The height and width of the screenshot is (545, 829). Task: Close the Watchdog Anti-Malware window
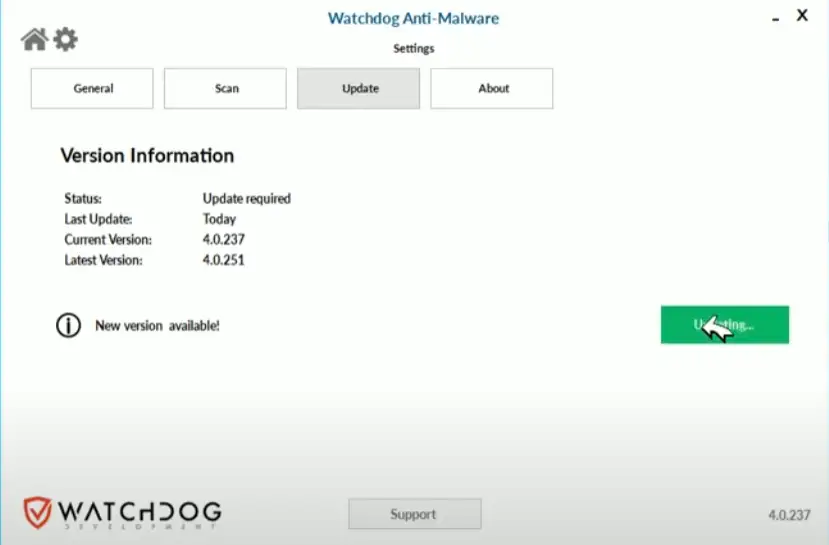coord(801,15)
